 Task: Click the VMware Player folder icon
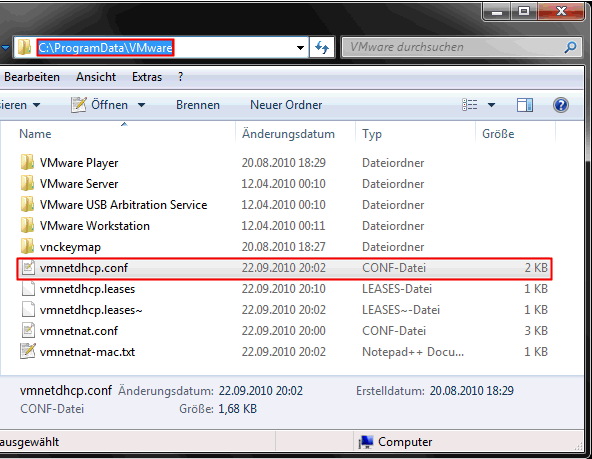(27, 163)
